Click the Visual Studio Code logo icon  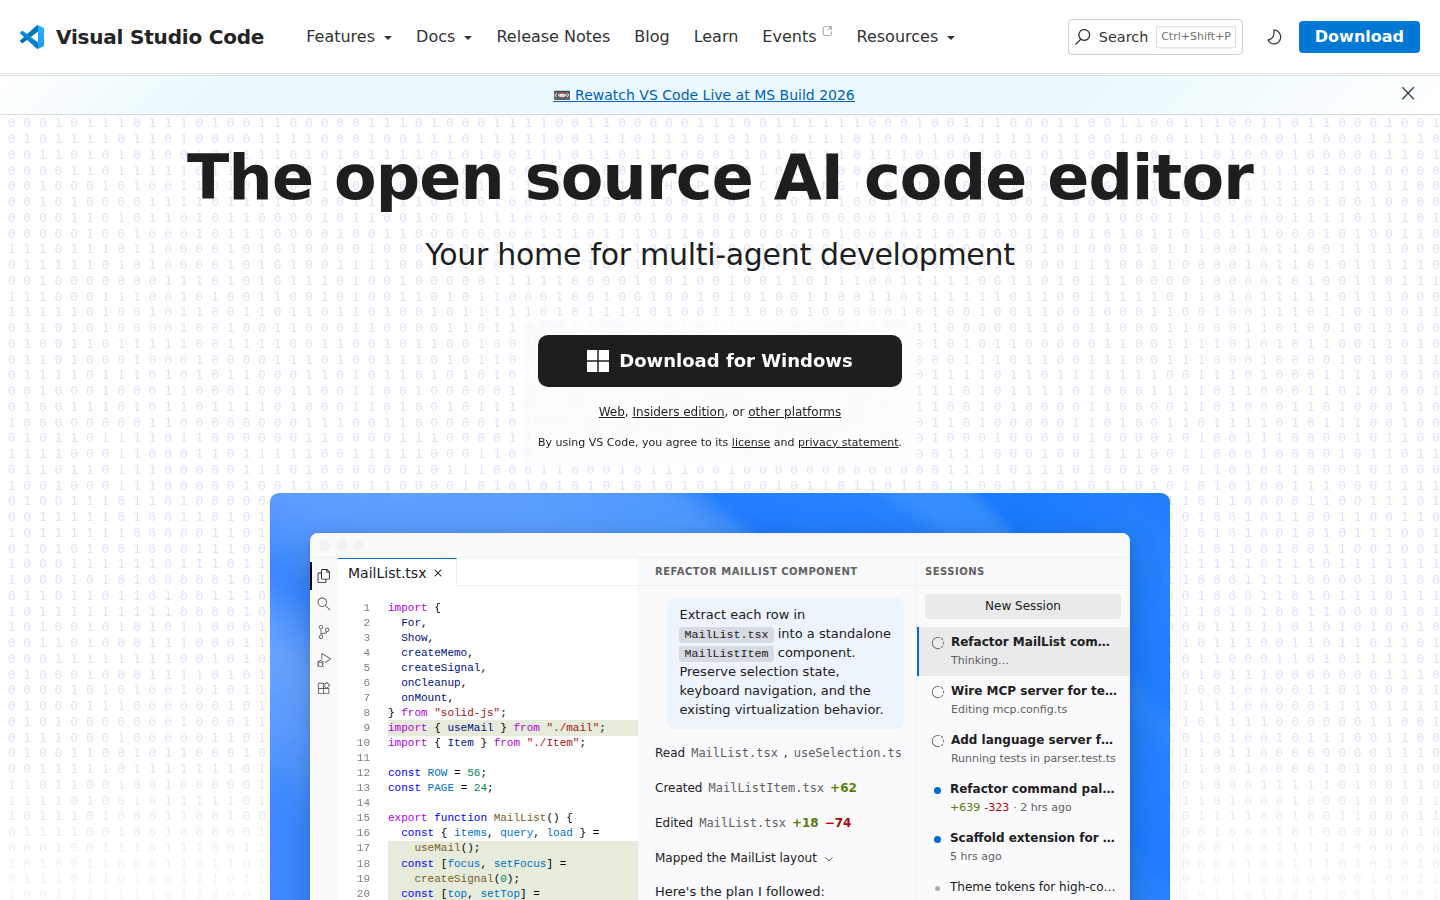tap(32, 37)
